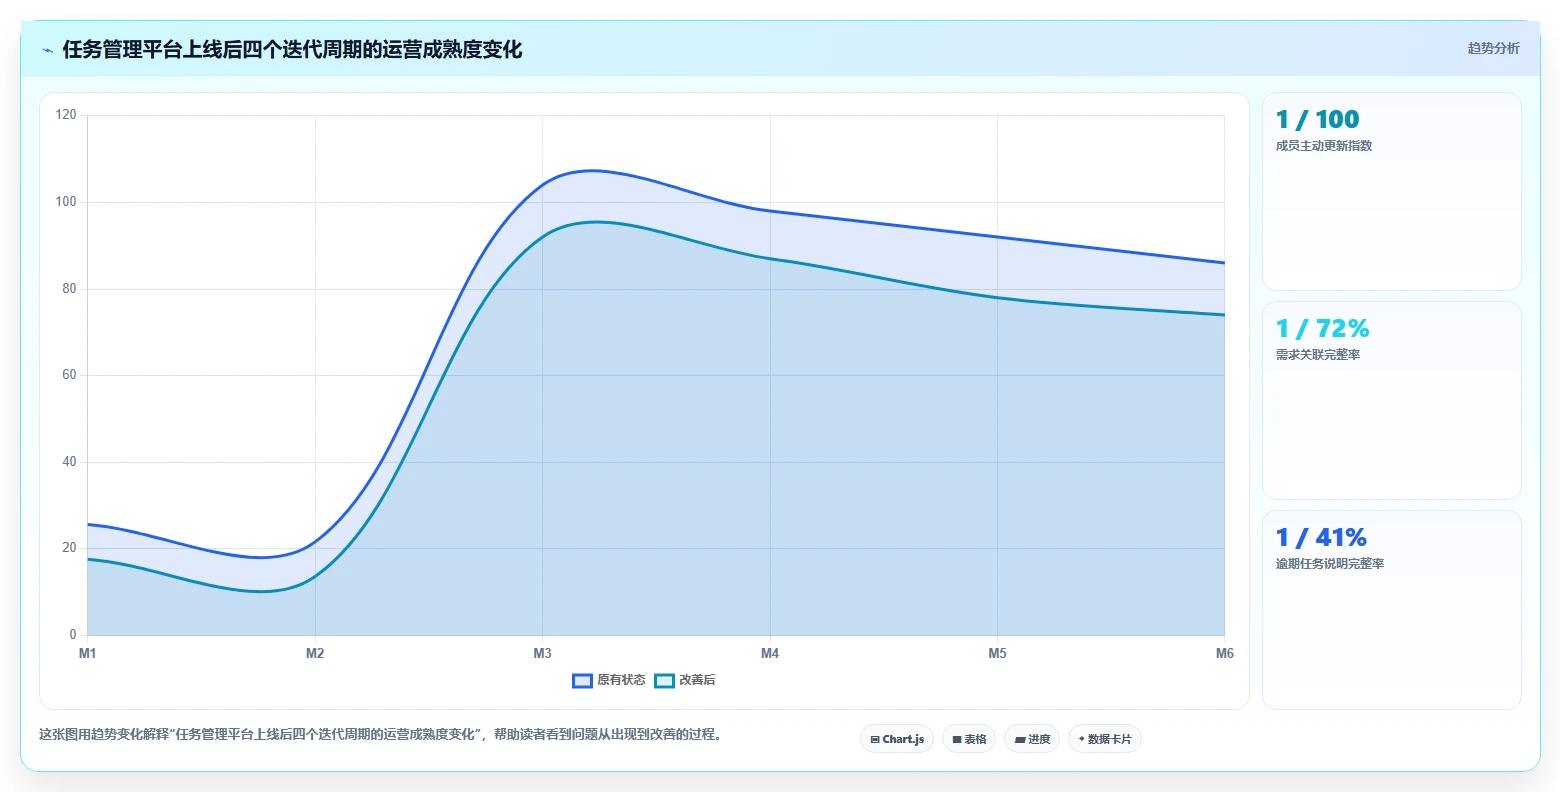Click the chart description sentence below chart

tap(381, 734)
